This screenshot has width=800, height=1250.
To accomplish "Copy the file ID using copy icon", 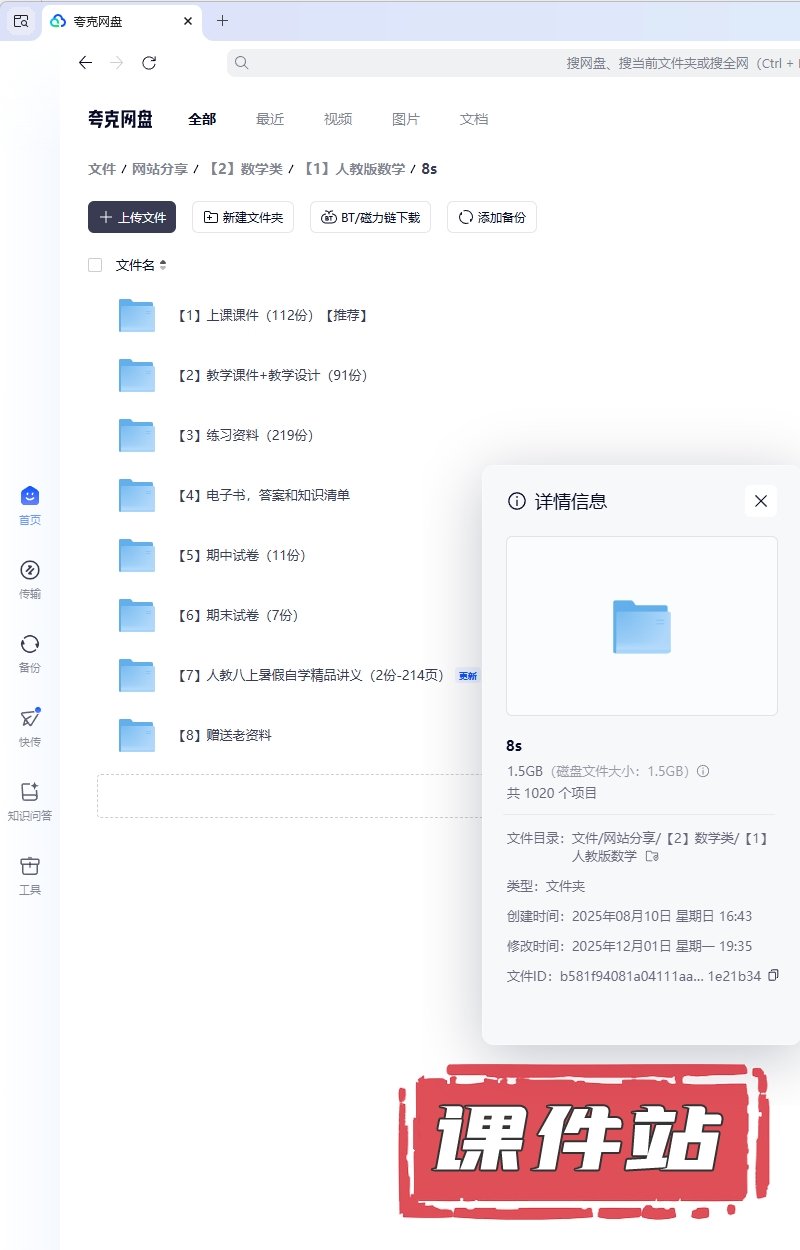I will (773, 975).
